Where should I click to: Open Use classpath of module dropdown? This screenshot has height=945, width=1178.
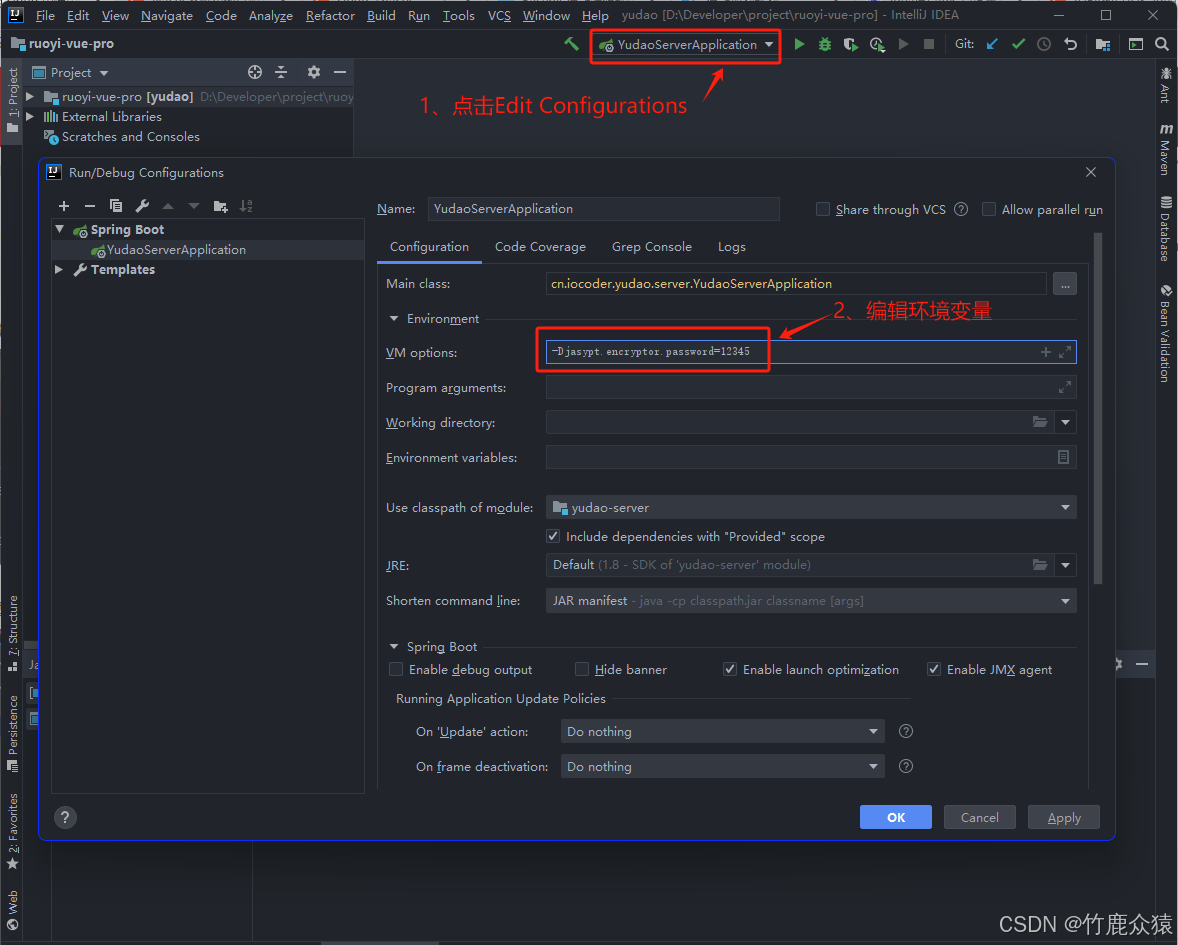click(x=811, y=508)
